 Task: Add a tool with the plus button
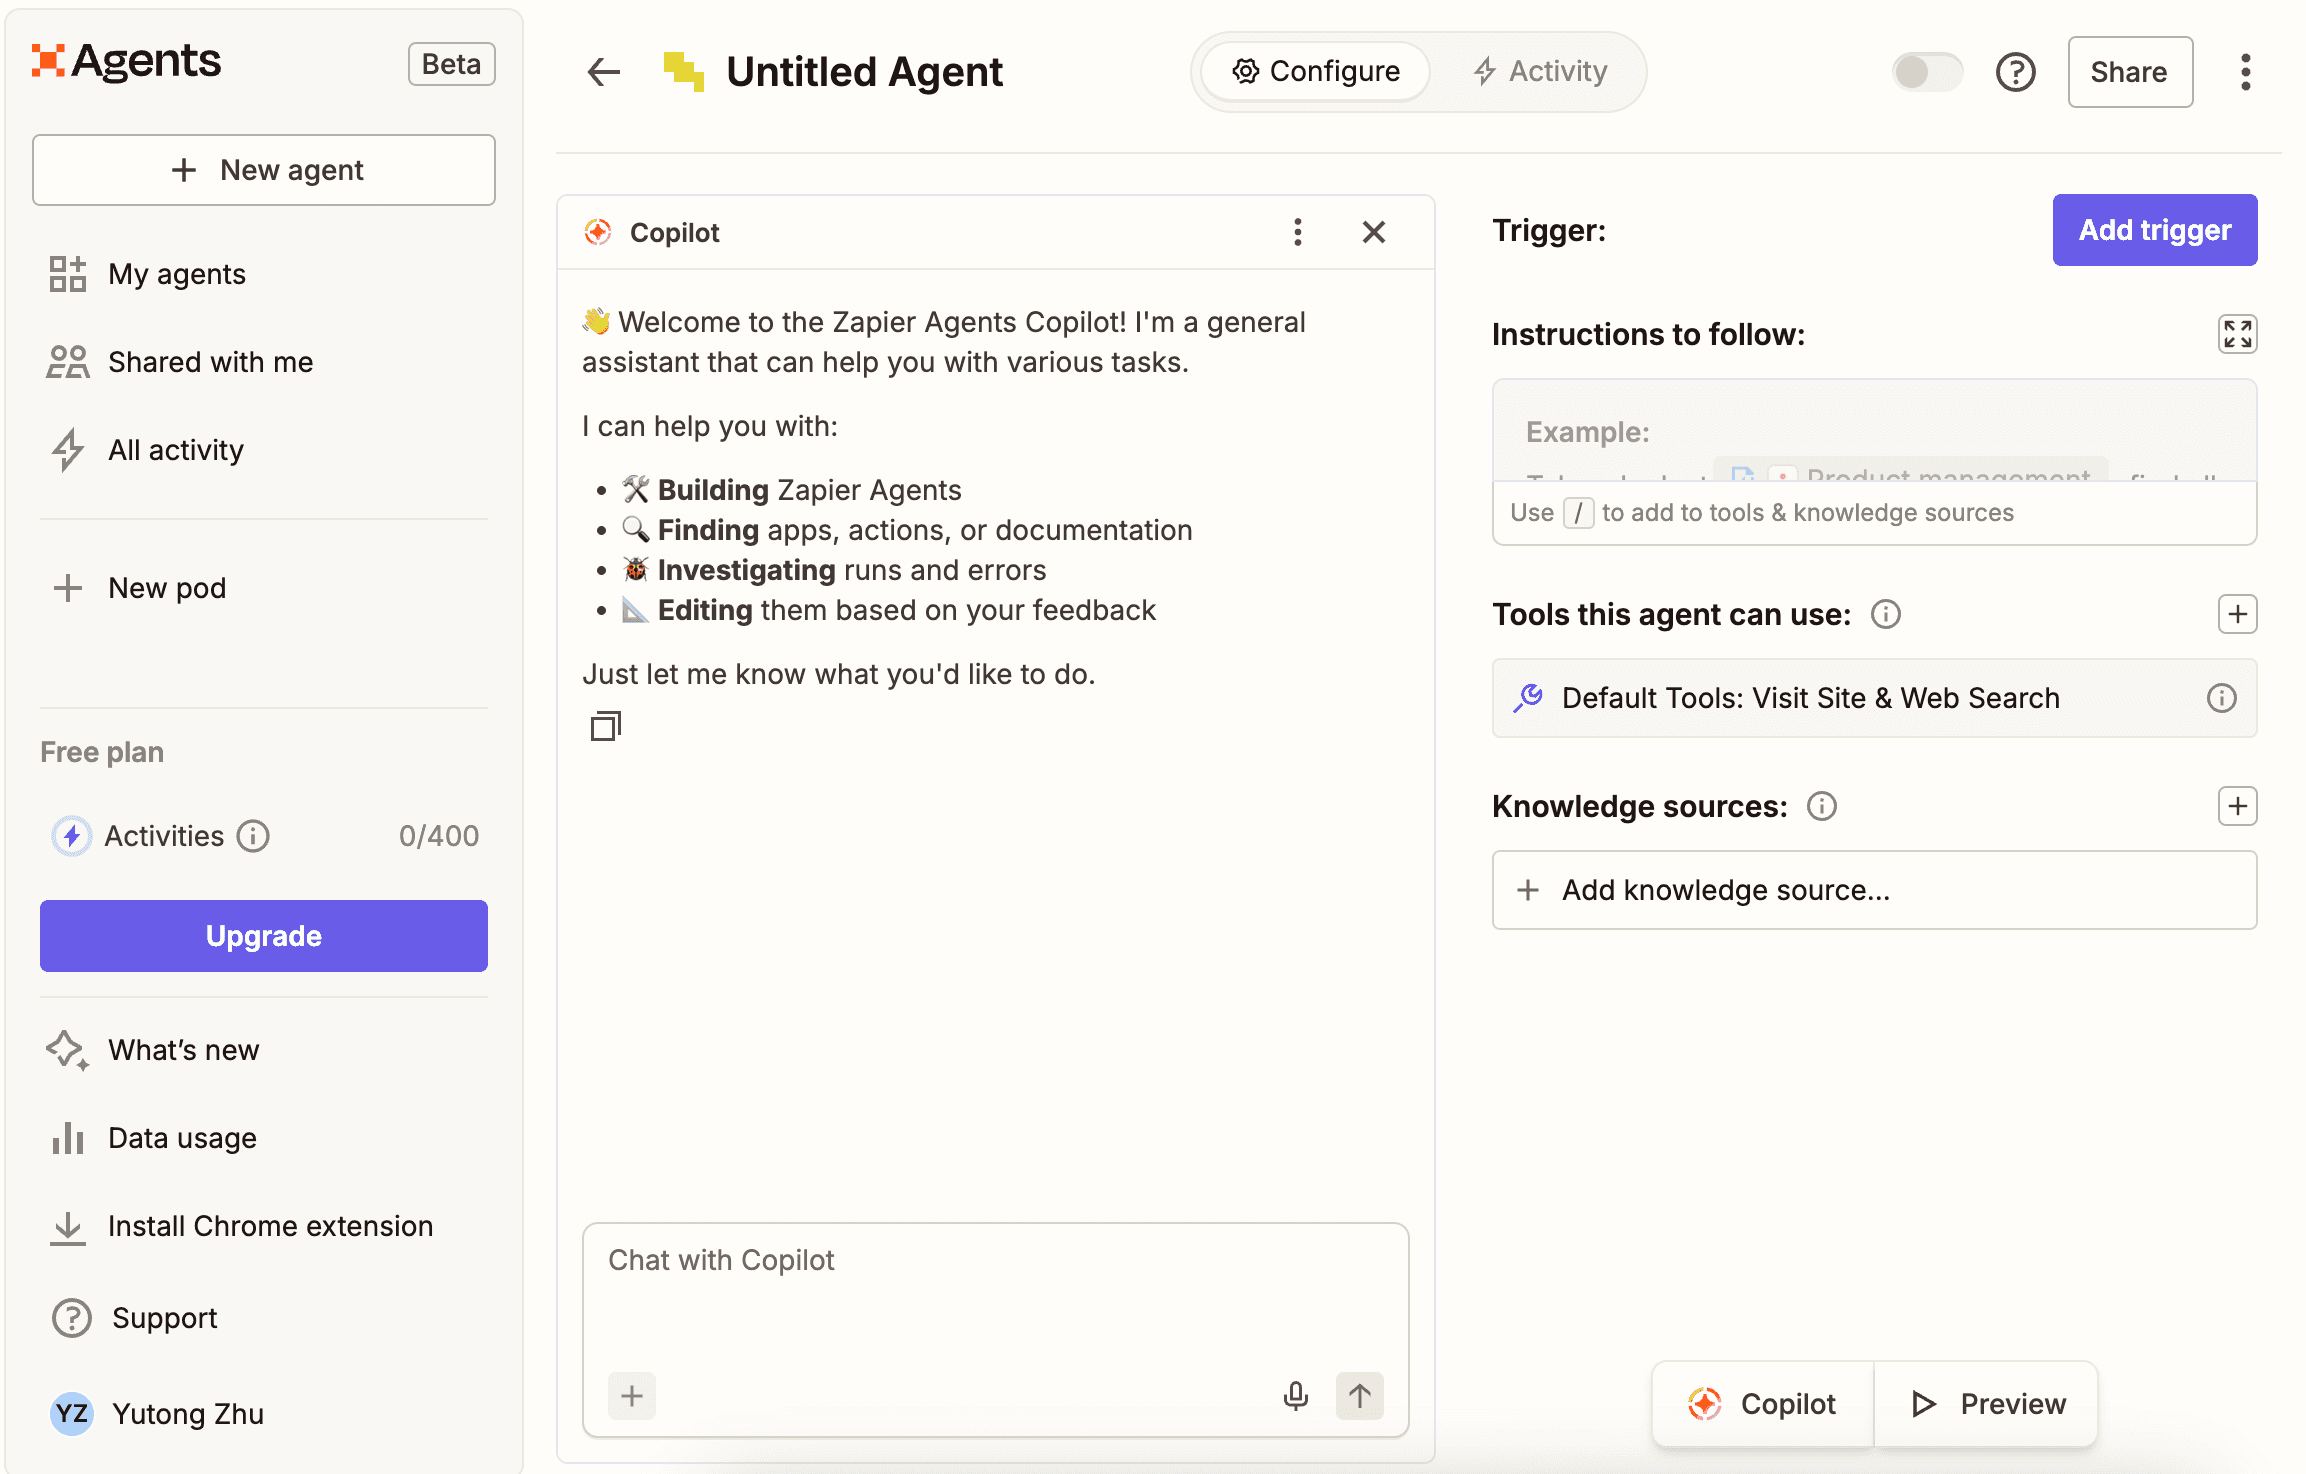click(x=2237, y=614)
